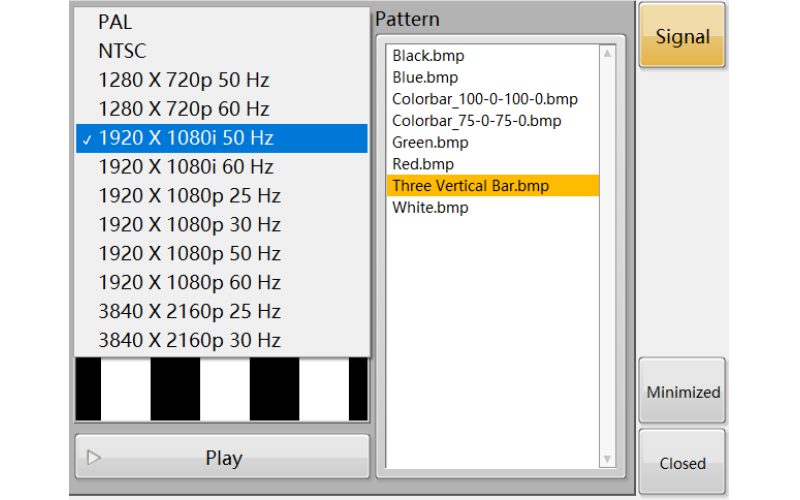Select White.bmp pattern

(492, 208)
